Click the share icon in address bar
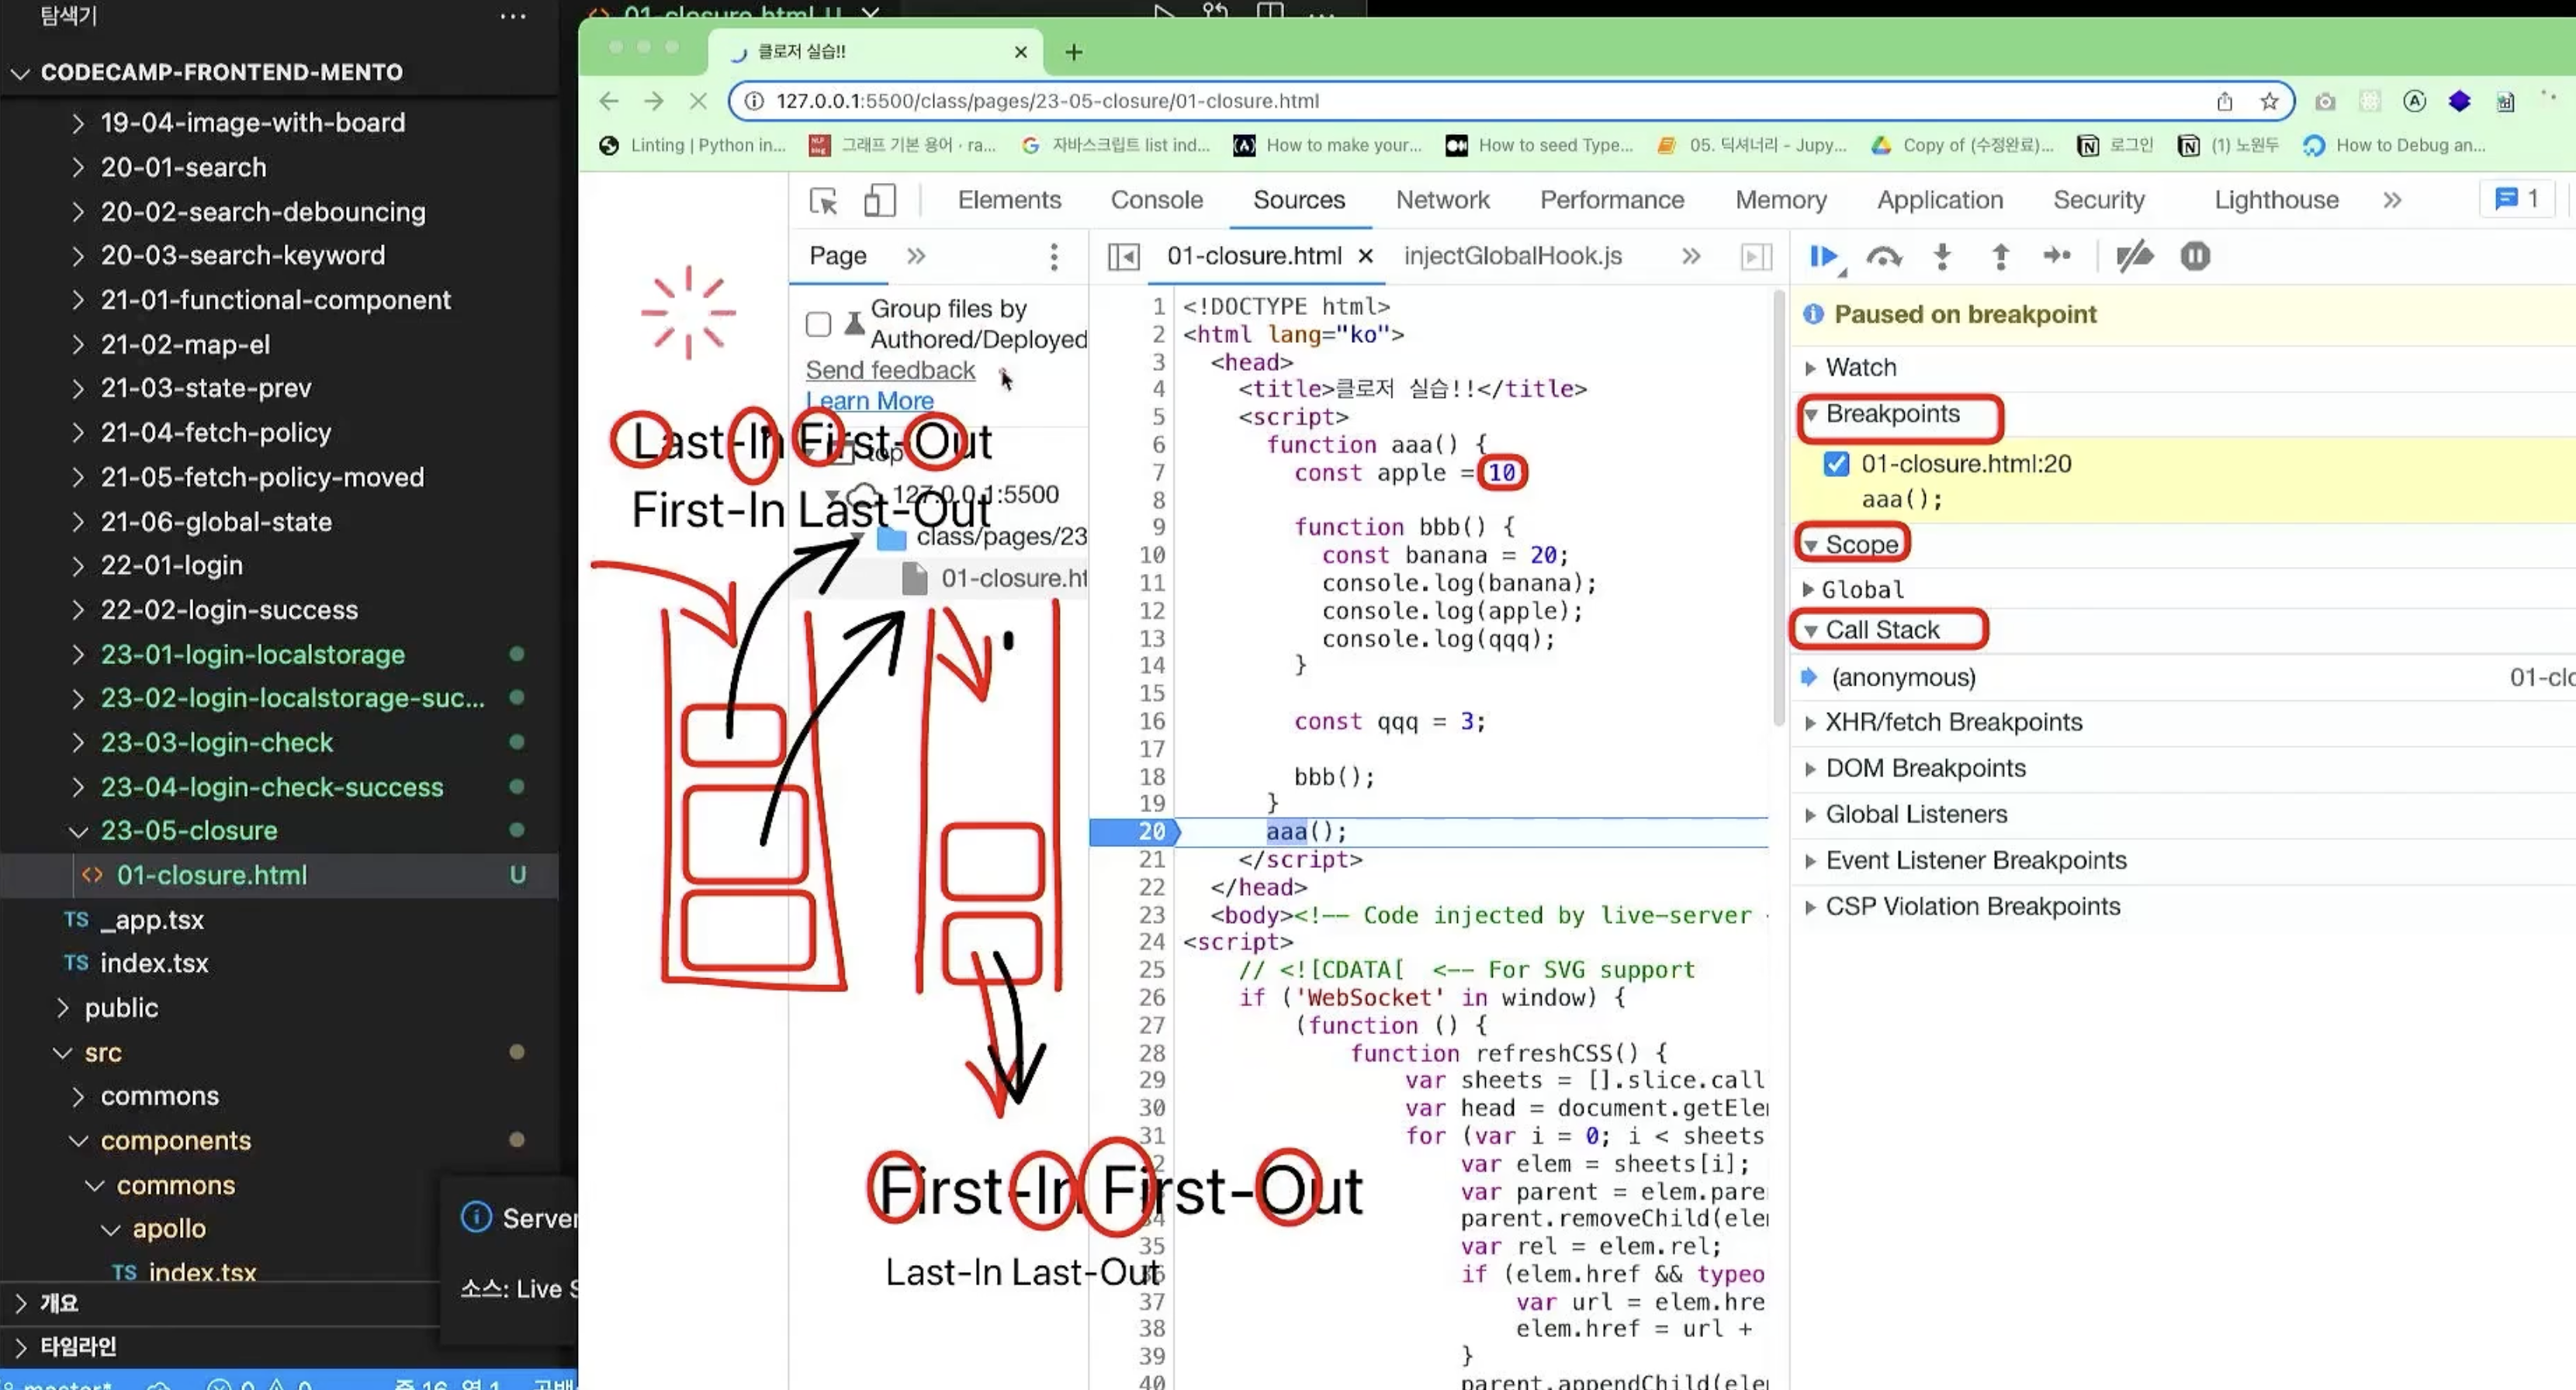Viewport: 2576px width, 1390px height. tap(2224, 101)
